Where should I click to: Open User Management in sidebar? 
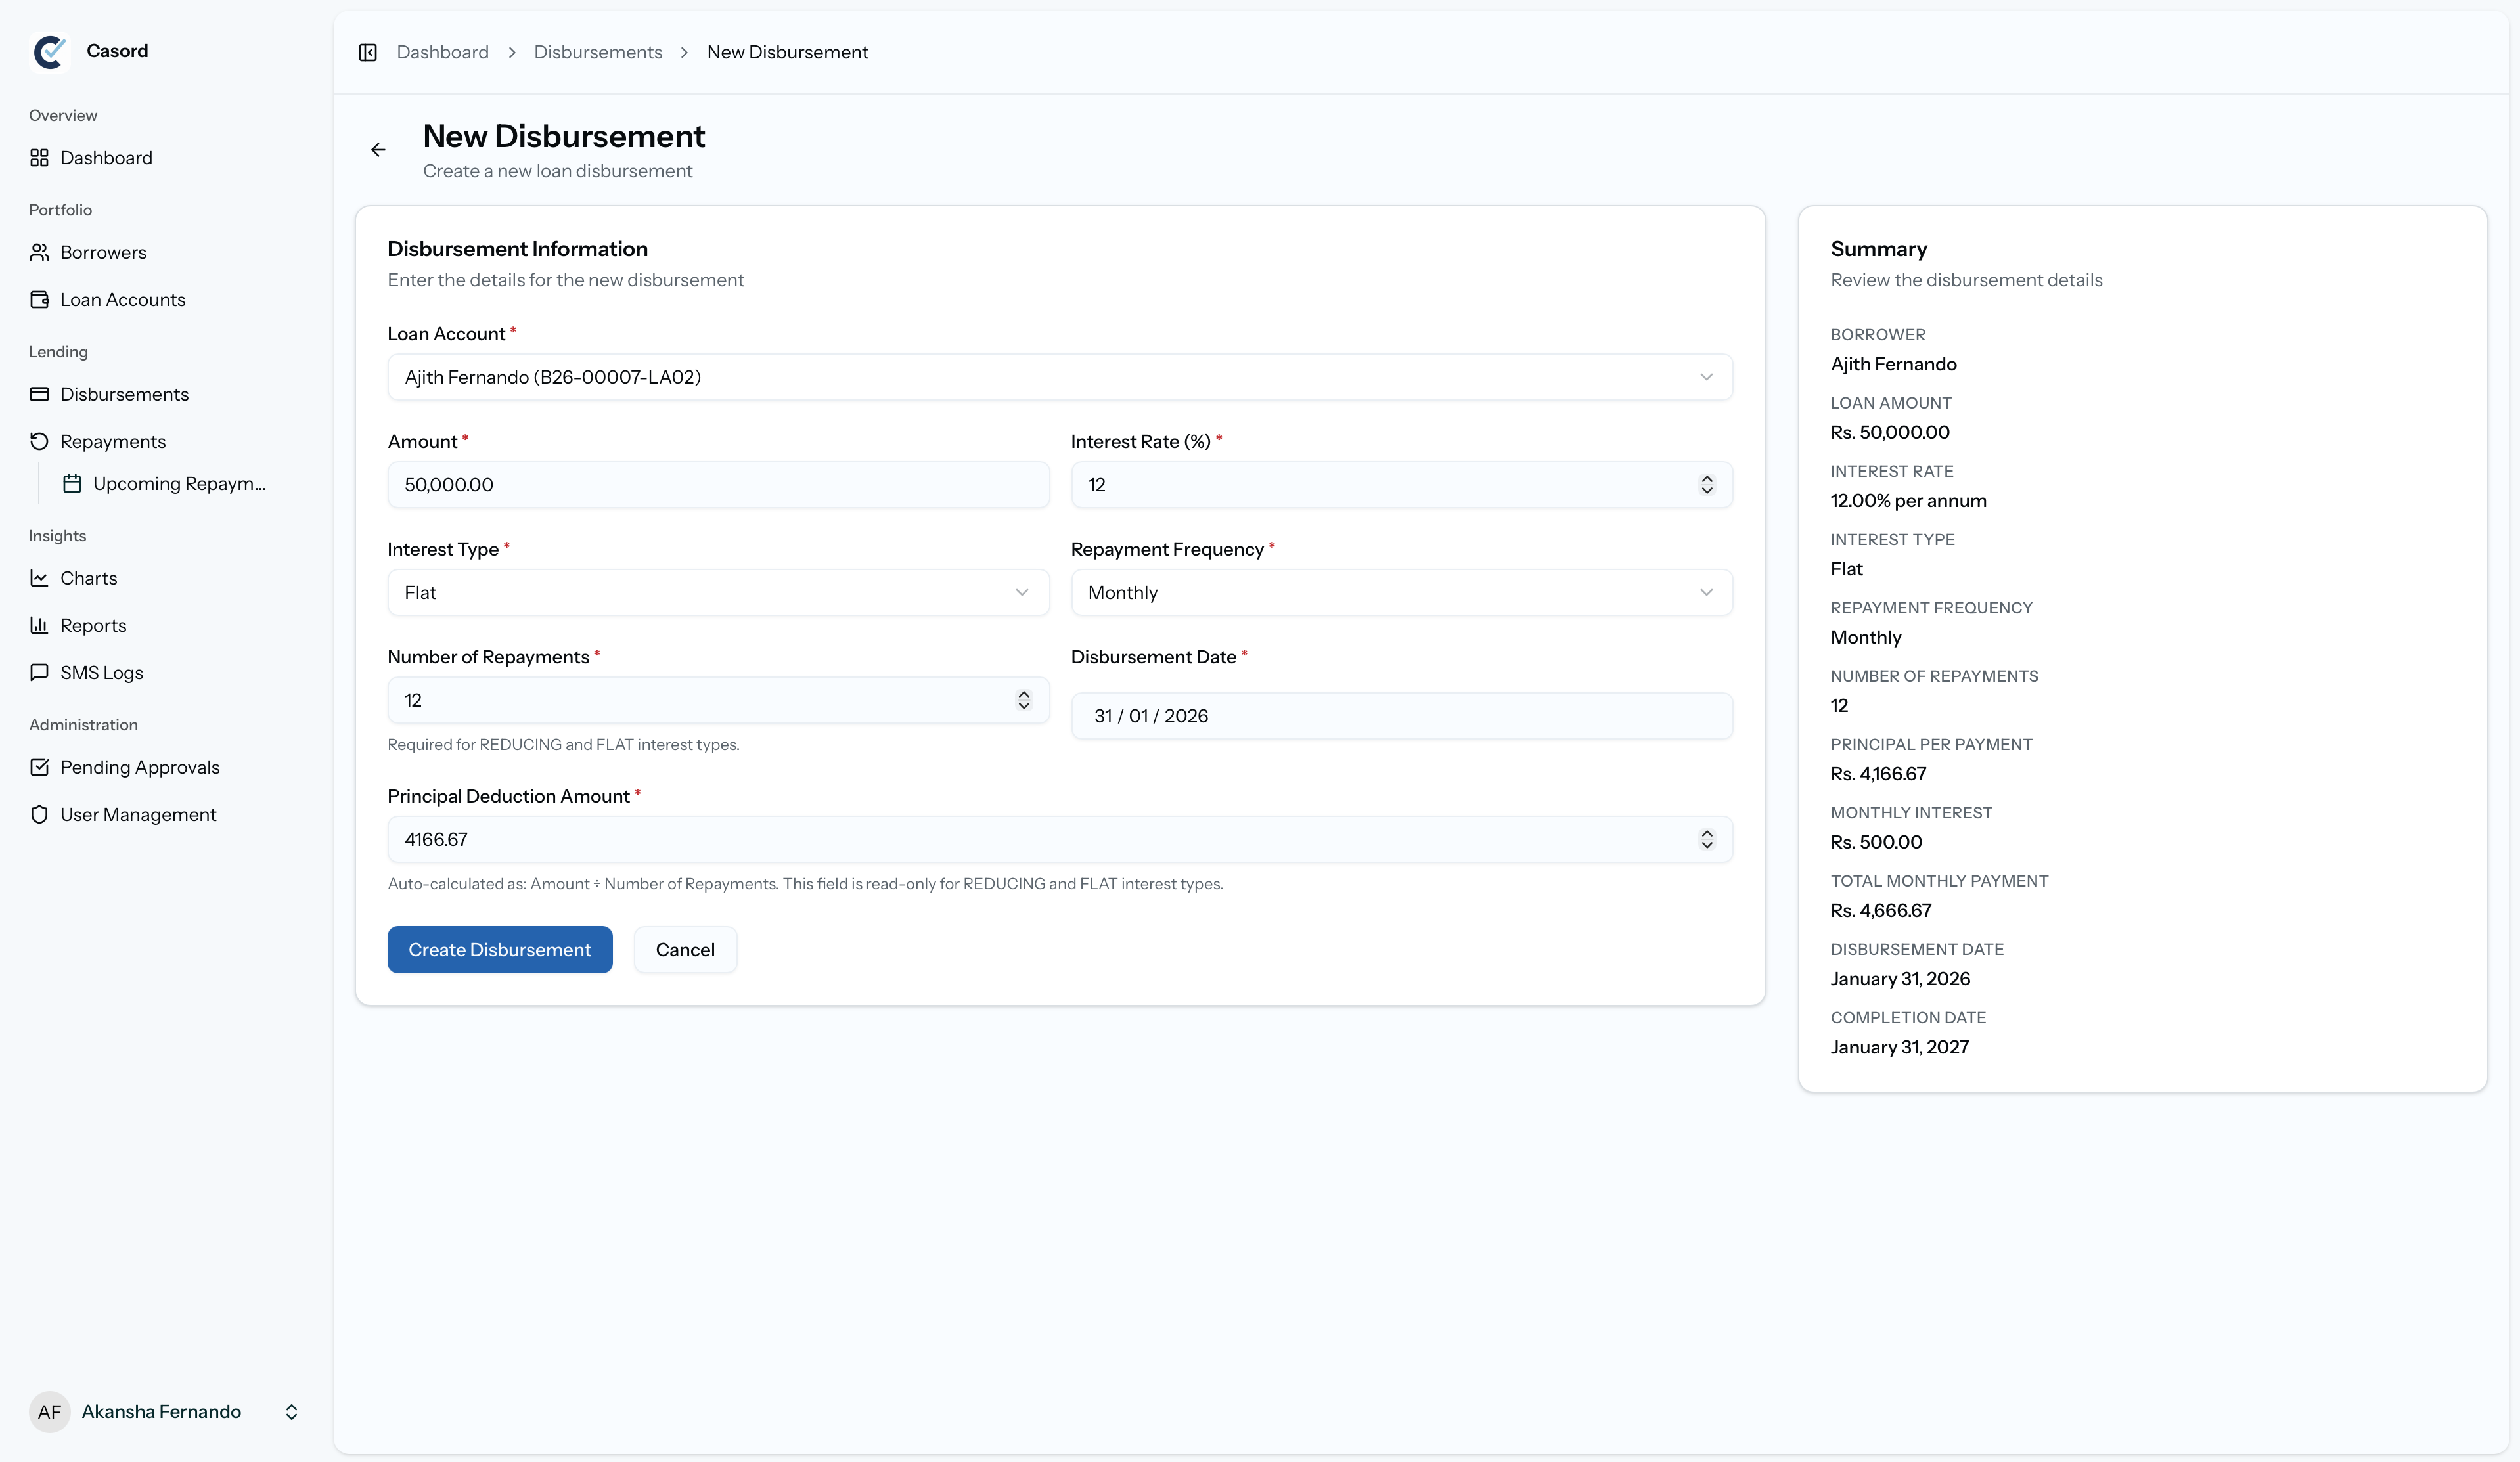click(x=137, y=815)
